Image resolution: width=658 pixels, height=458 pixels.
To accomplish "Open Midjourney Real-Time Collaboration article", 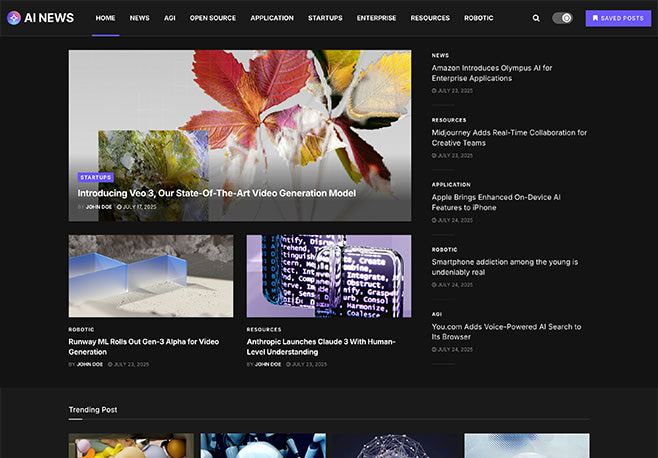I will pos(509,137).
